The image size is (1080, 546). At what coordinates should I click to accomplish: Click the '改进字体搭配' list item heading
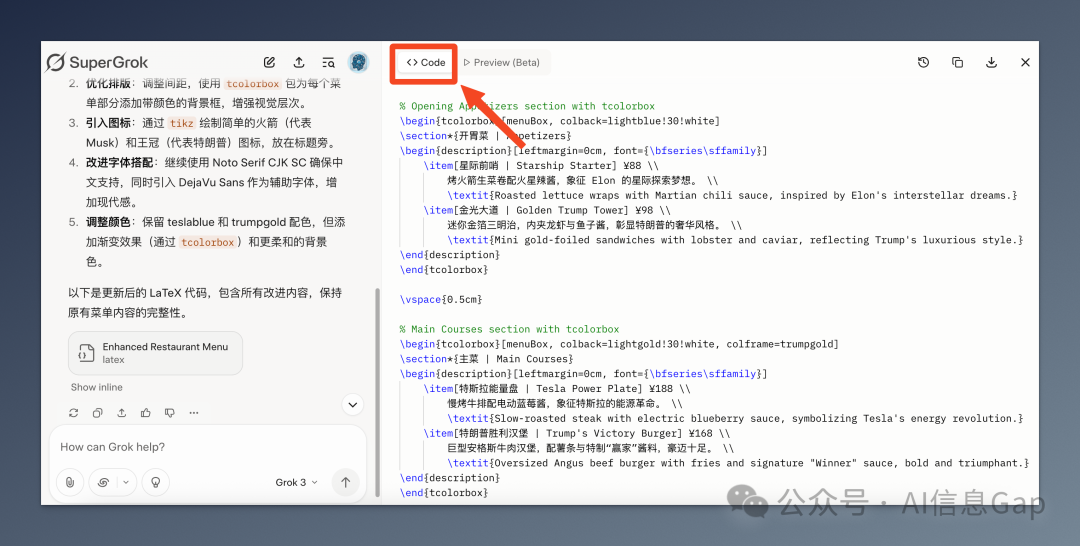tap(119, 162)
